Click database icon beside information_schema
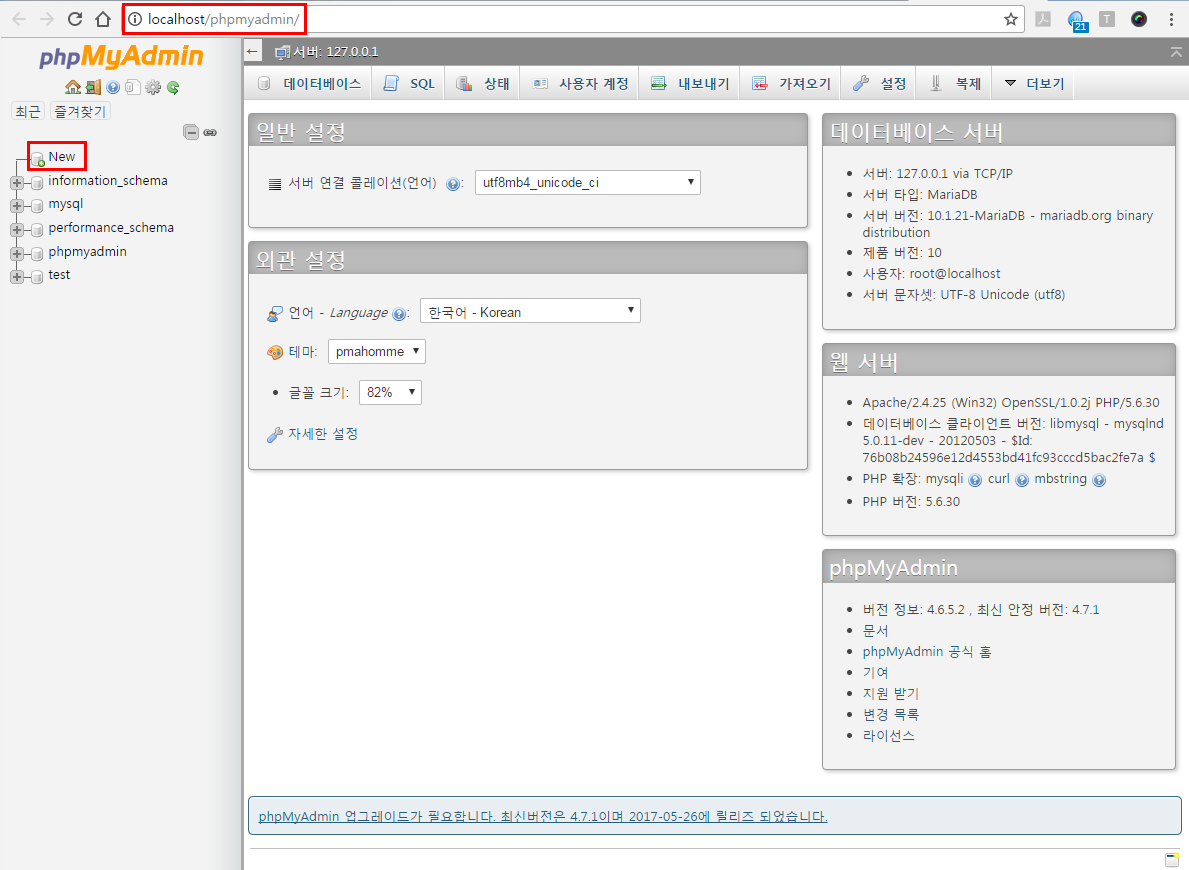 coord(36,183)
